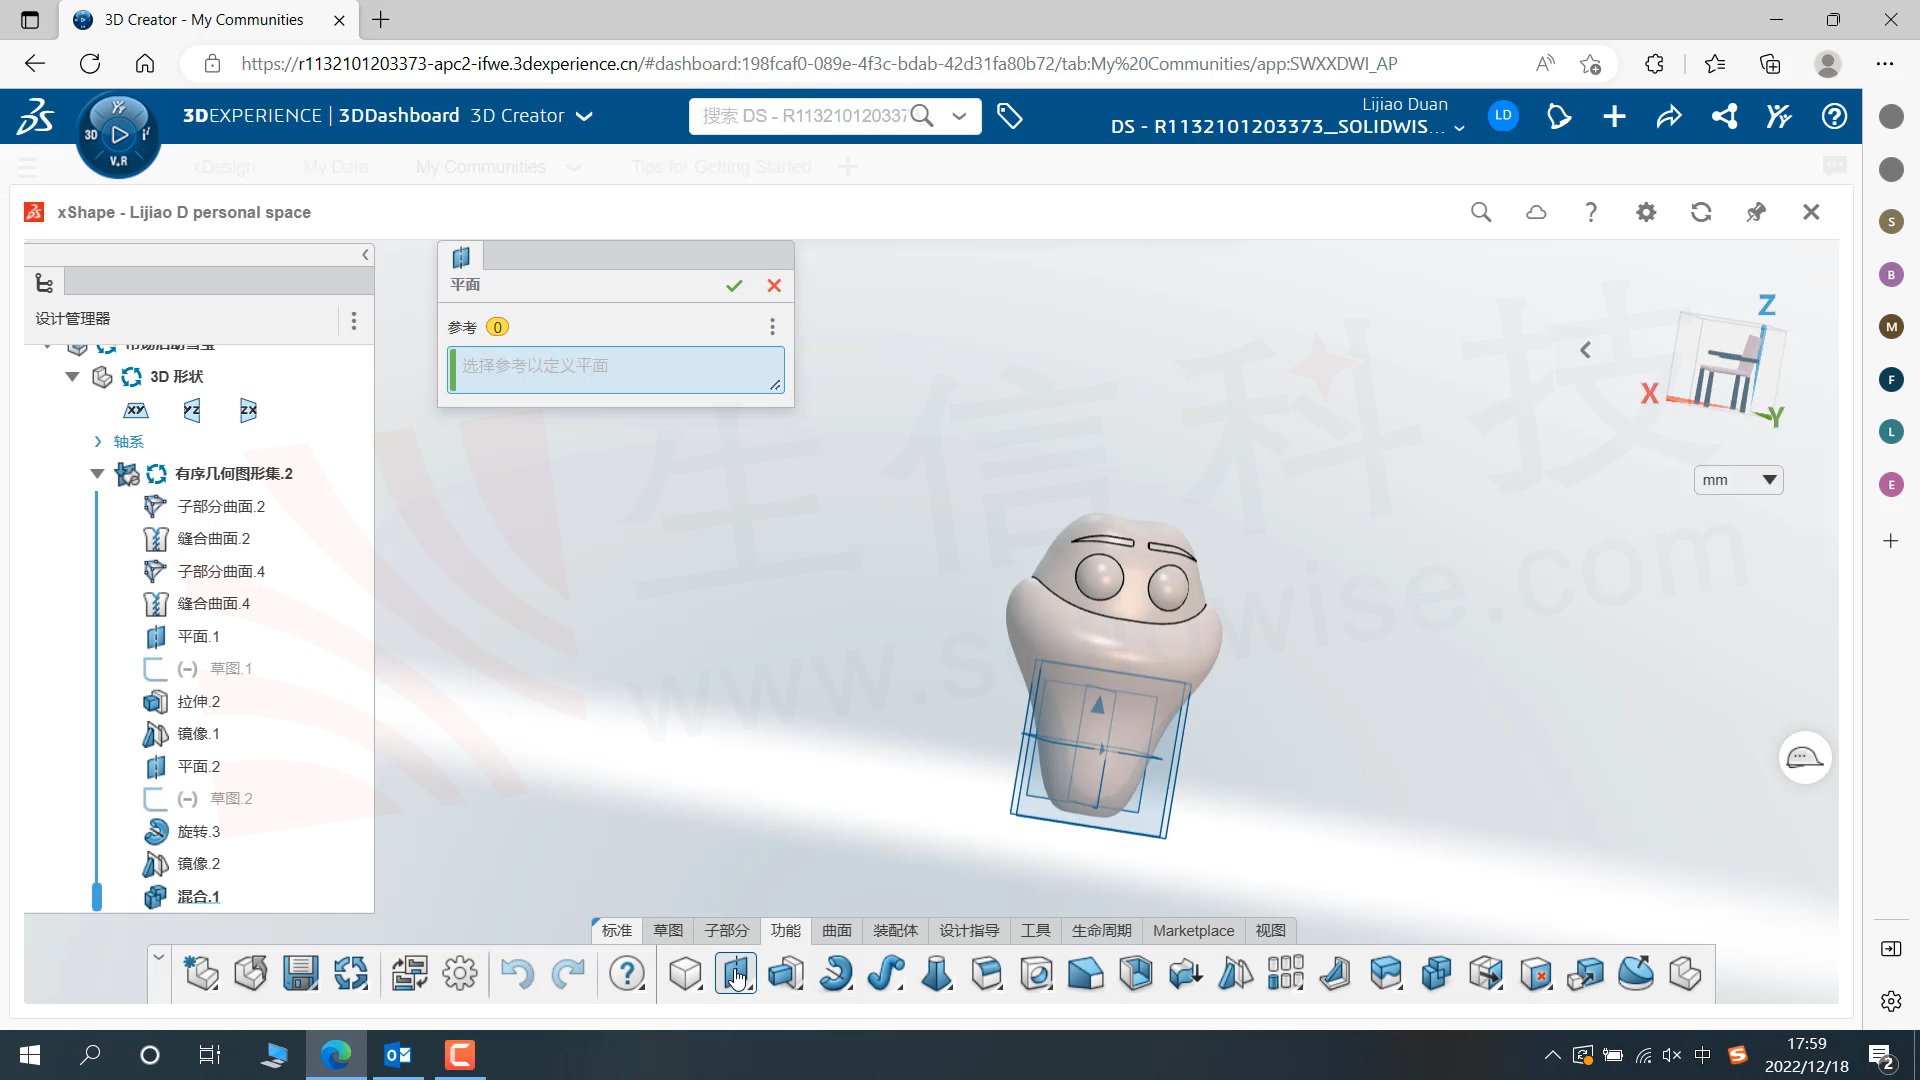Screen dimensions: 1920x1080
Task: Collapse the Design Manager side panel
Action: (365, 255)
